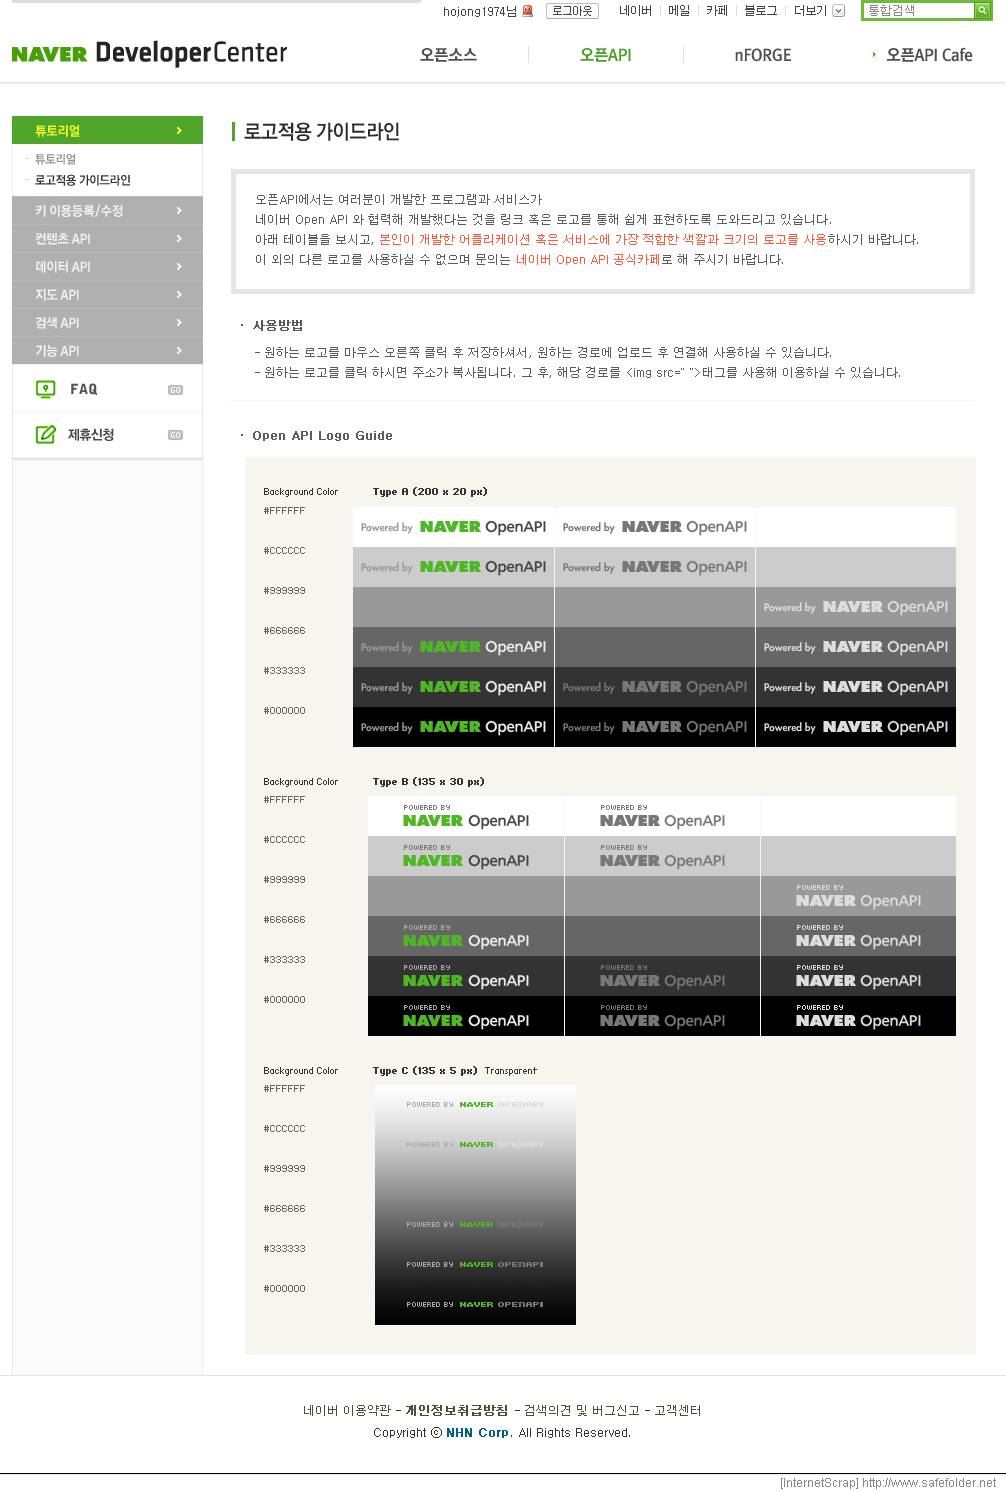Screen dimensions: 1006x1491
Task: Click the Open API Logo Guide heading
Action: pos(322,436)
